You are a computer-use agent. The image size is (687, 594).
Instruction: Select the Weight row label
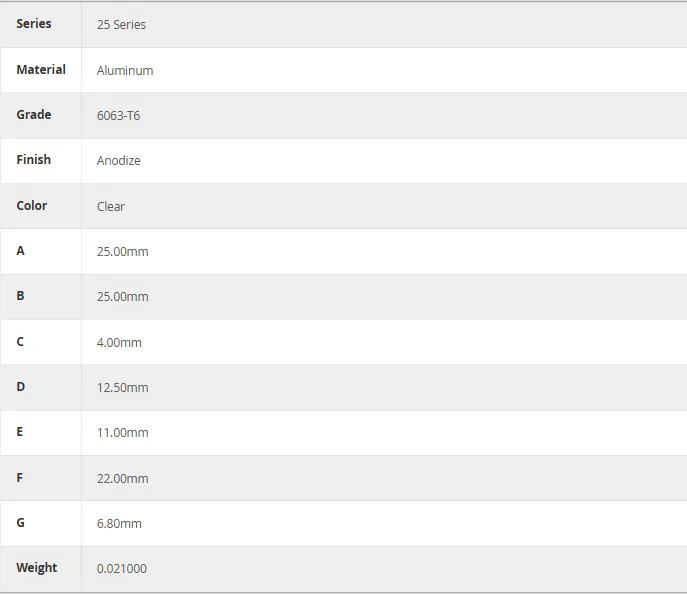coord(37,568)
